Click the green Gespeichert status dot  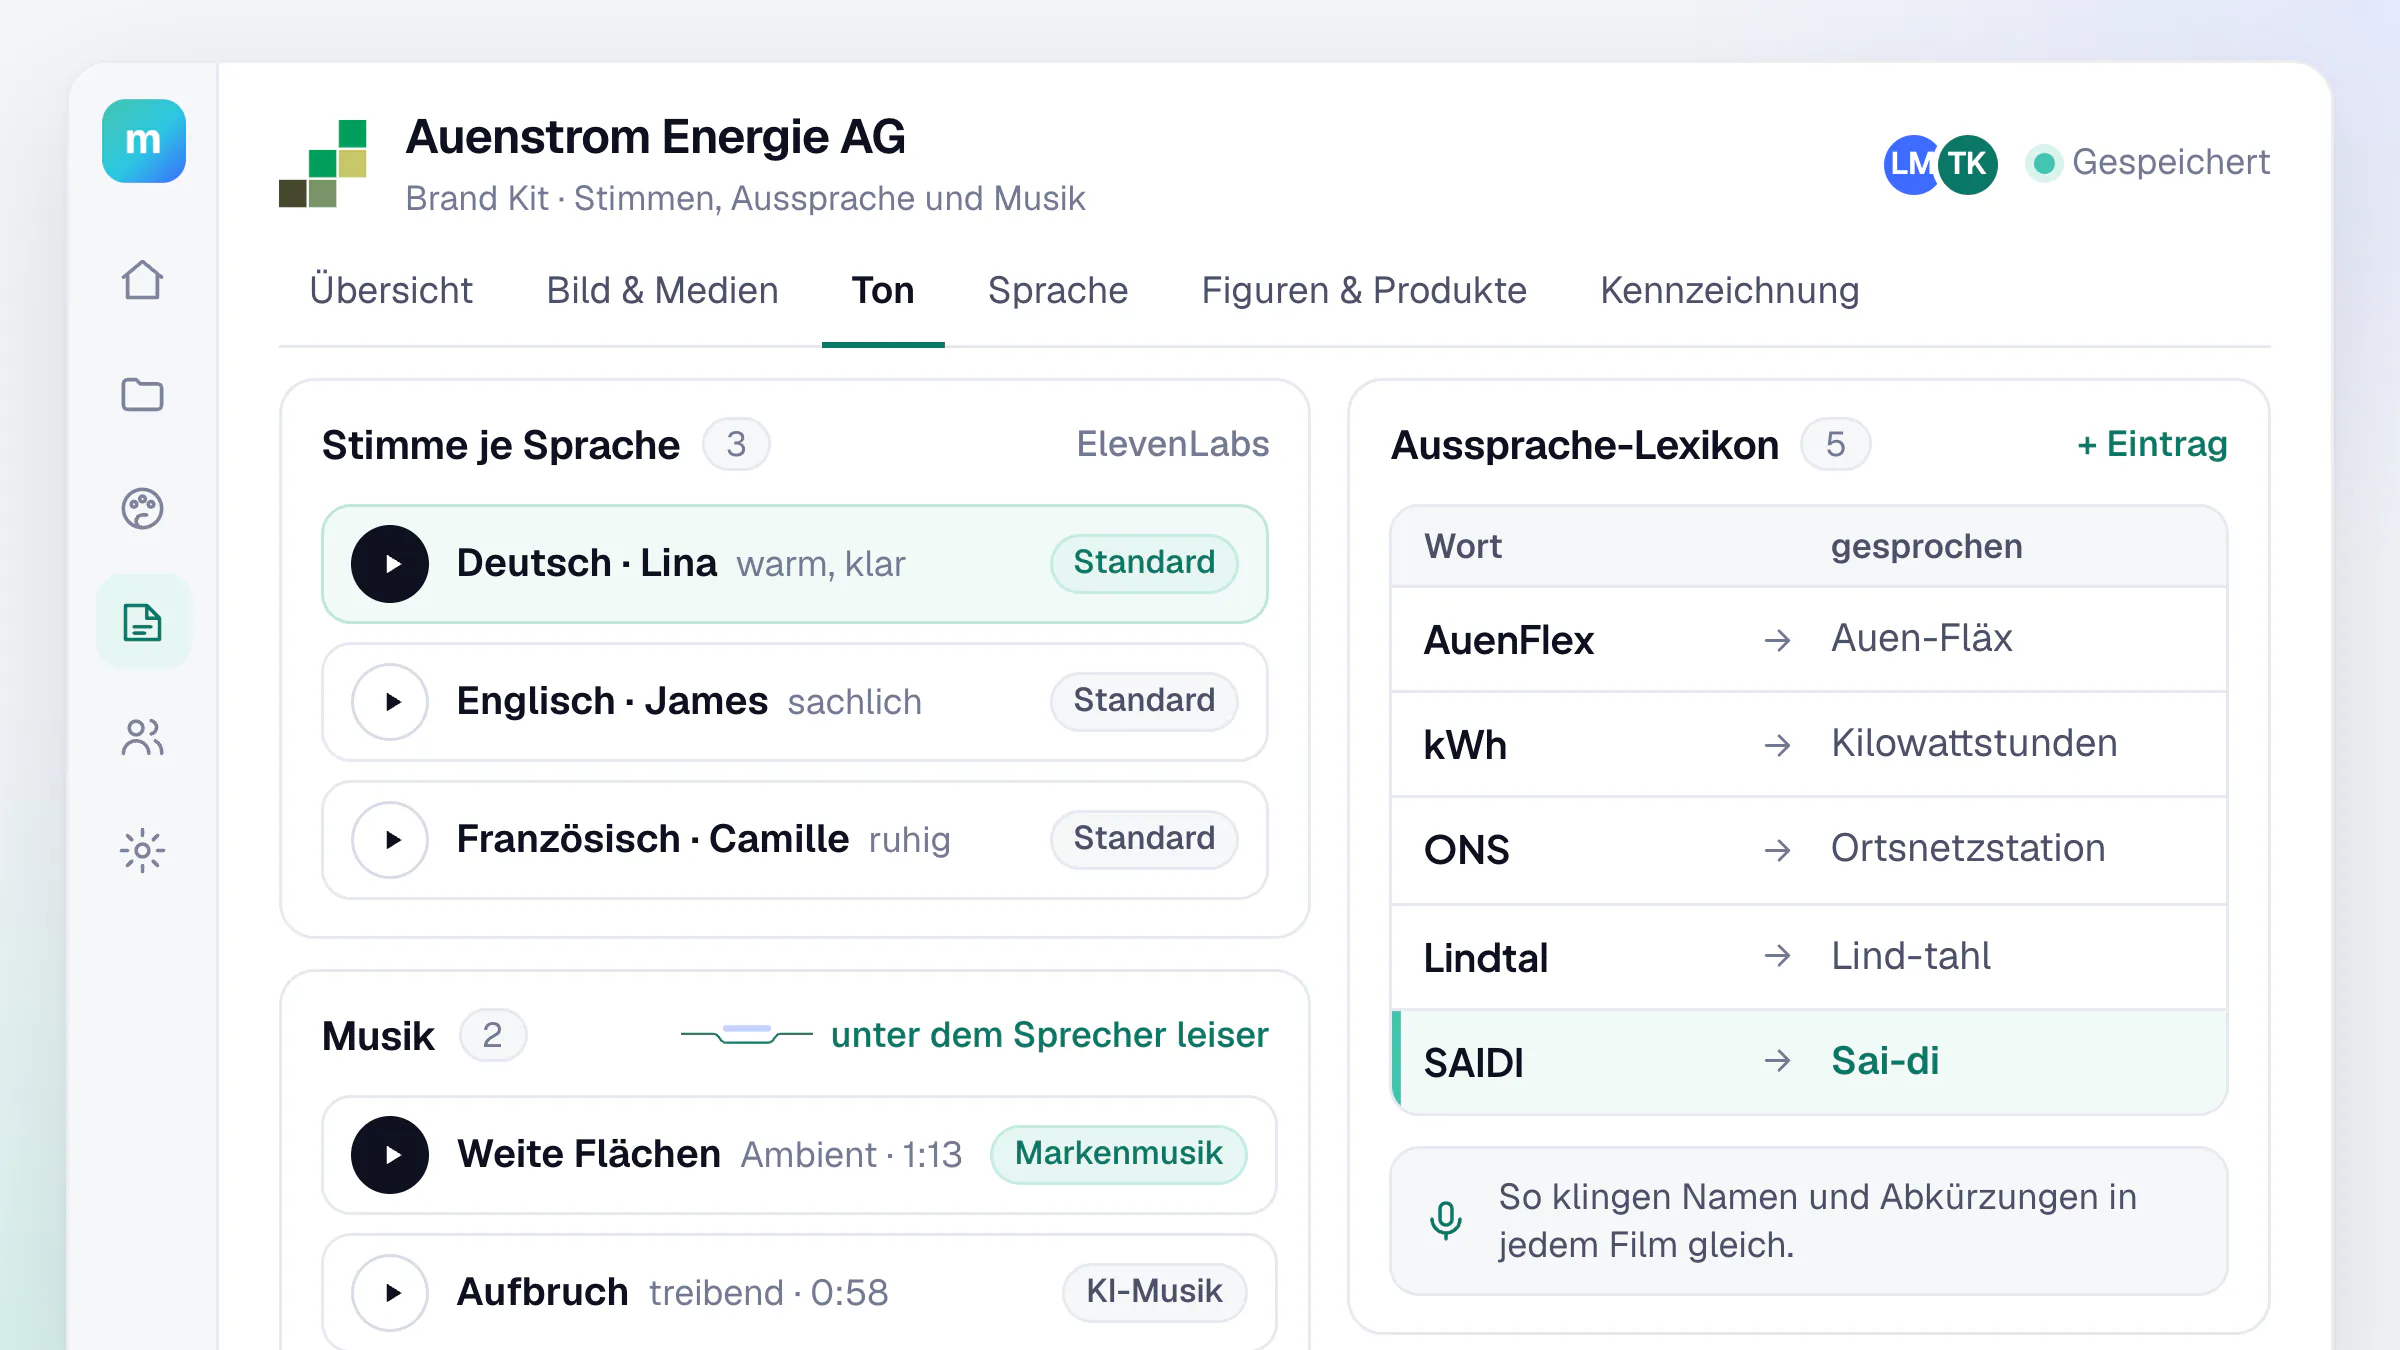2044,163
